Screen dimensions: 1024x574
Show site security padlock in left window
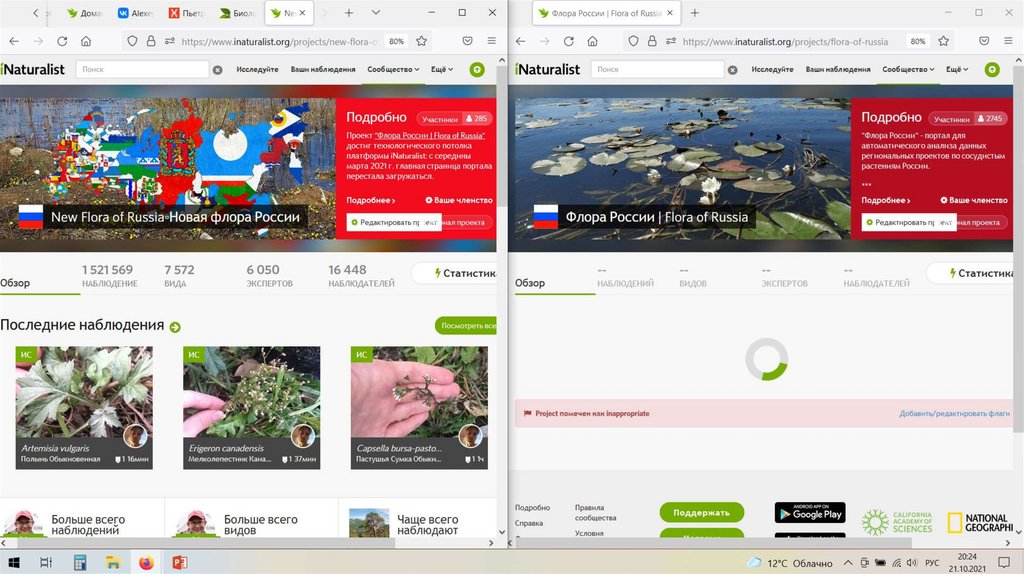pyautogui.click(x=151, y=41)
